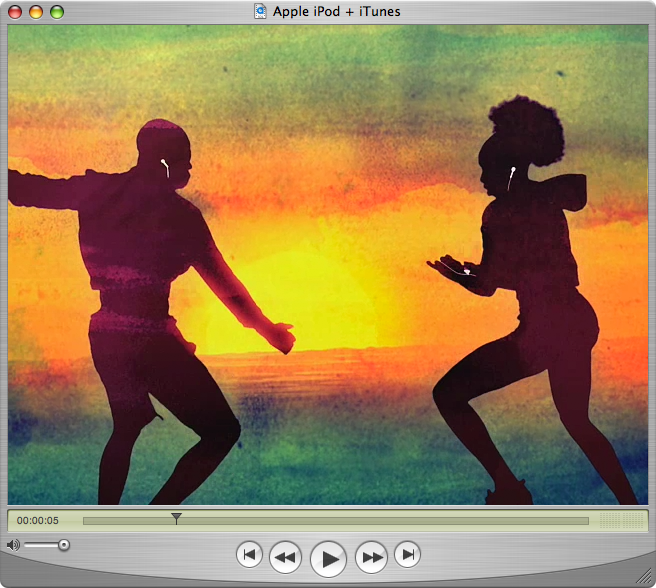Start playback with the Play button

pos(328,559)
